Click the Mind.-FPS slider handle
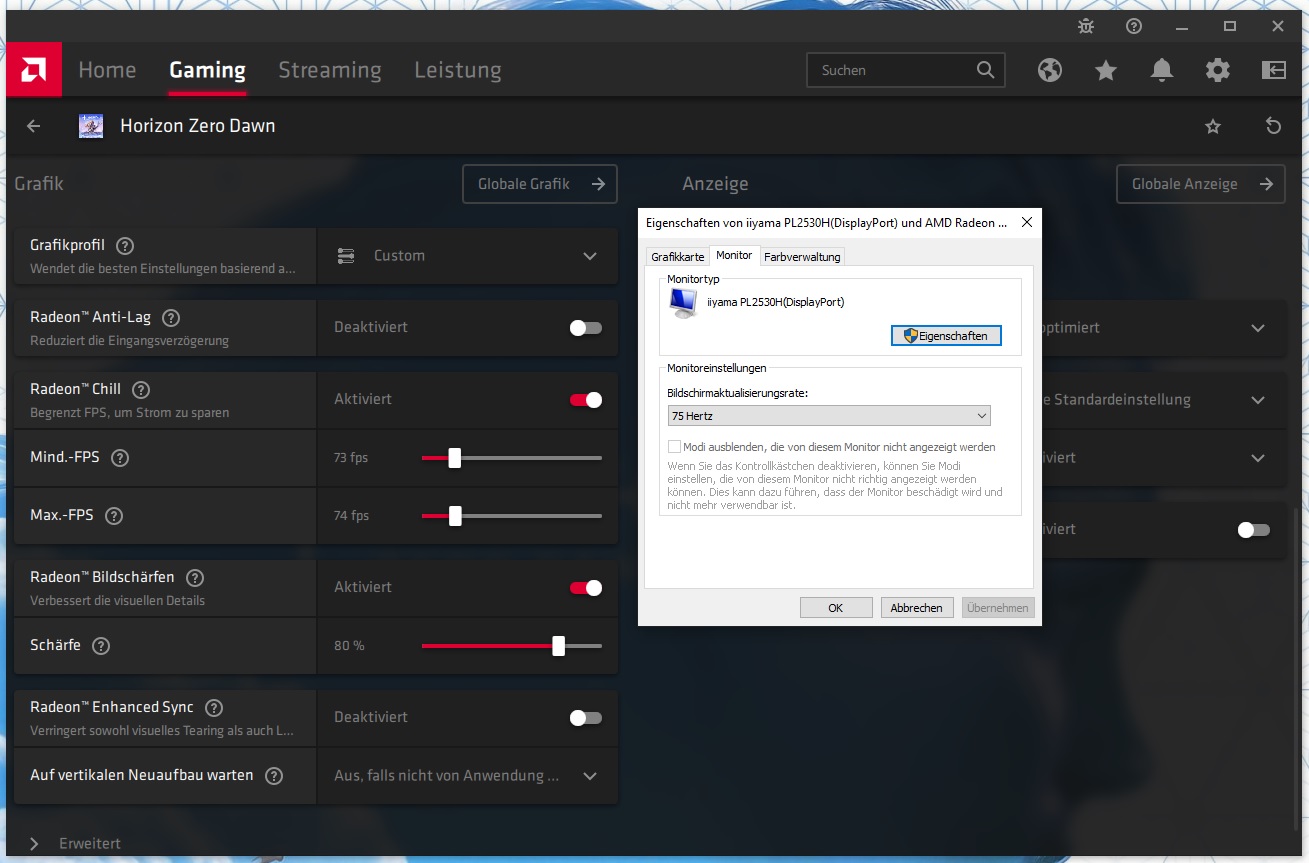1309x863 pixels. tap(455, 458)
